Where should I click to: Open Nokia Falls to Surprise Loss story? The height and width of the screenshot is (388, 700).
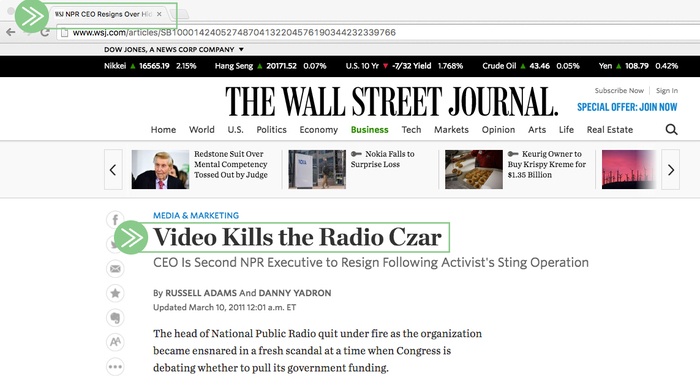pos(383,159)
